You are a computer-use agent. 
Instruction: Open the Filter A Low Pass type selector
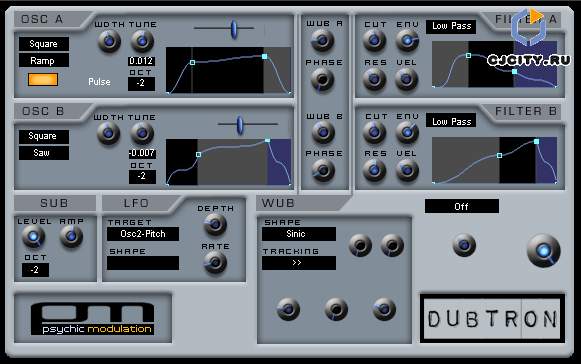point(451,26)
